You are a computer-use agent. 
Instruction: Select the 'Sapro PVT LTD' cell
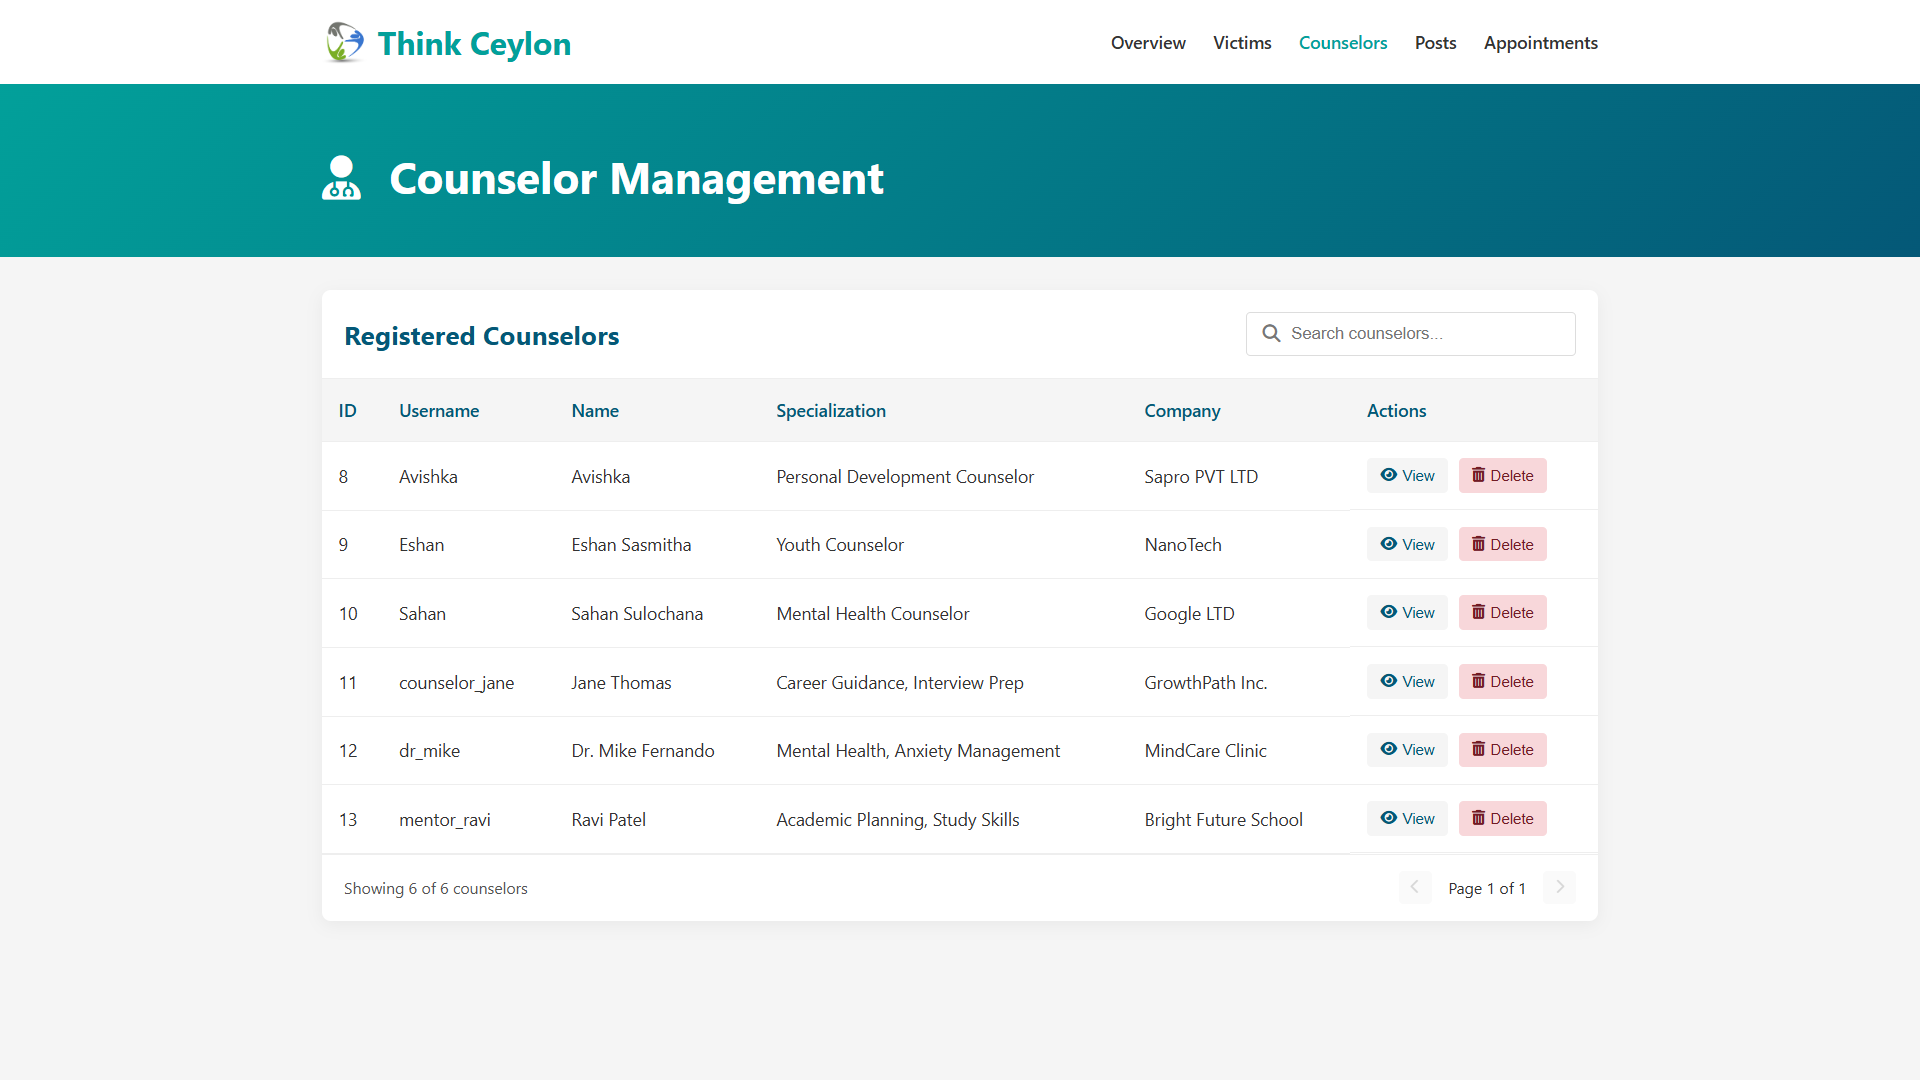point(1201,477)
